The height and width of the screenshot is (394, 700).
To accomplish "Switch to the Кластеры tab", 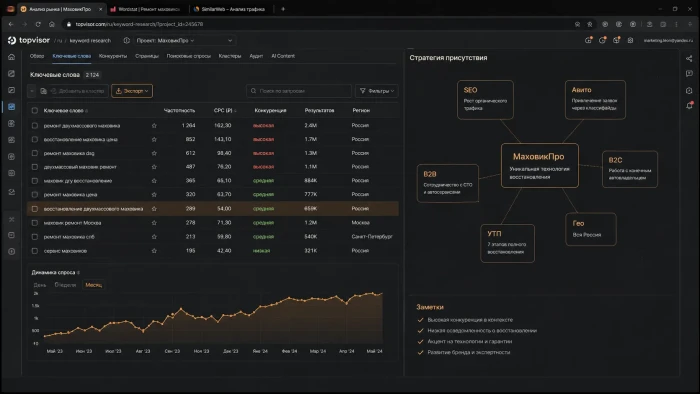I will [230, 56].
